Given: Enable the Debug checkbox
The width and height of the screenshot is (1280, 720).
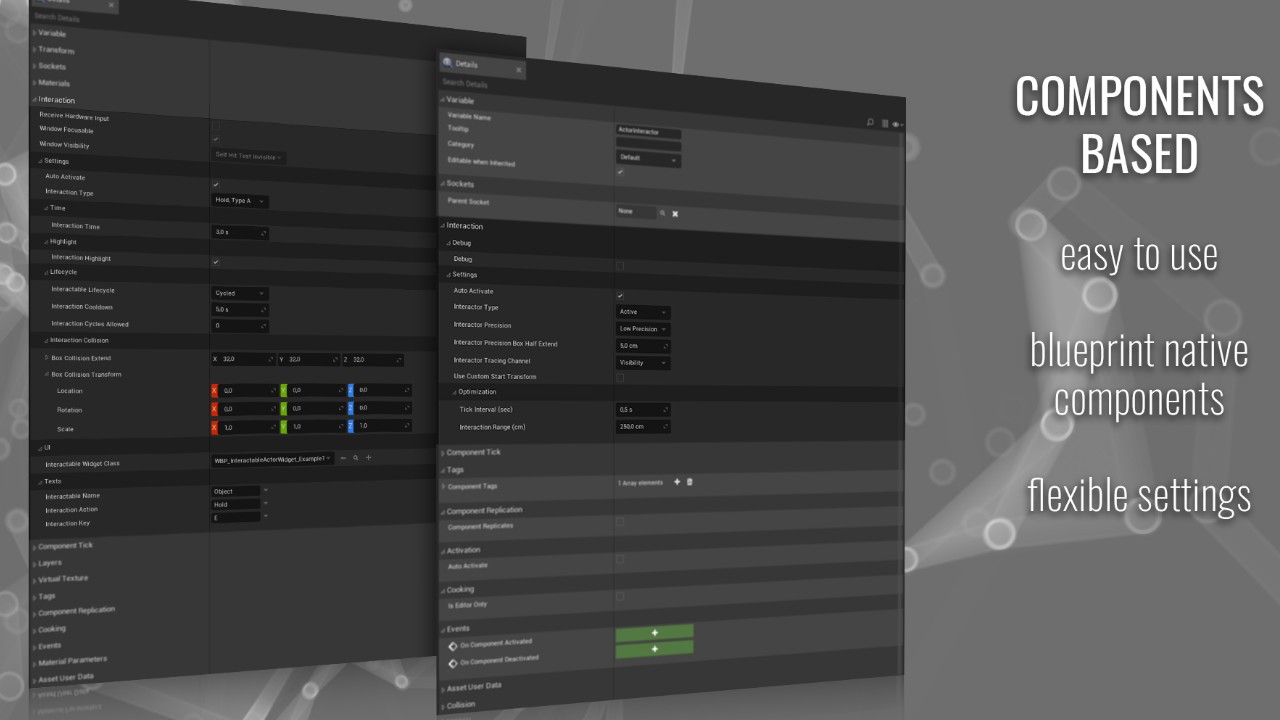Looking at the screenshot, I should (620, 265).
